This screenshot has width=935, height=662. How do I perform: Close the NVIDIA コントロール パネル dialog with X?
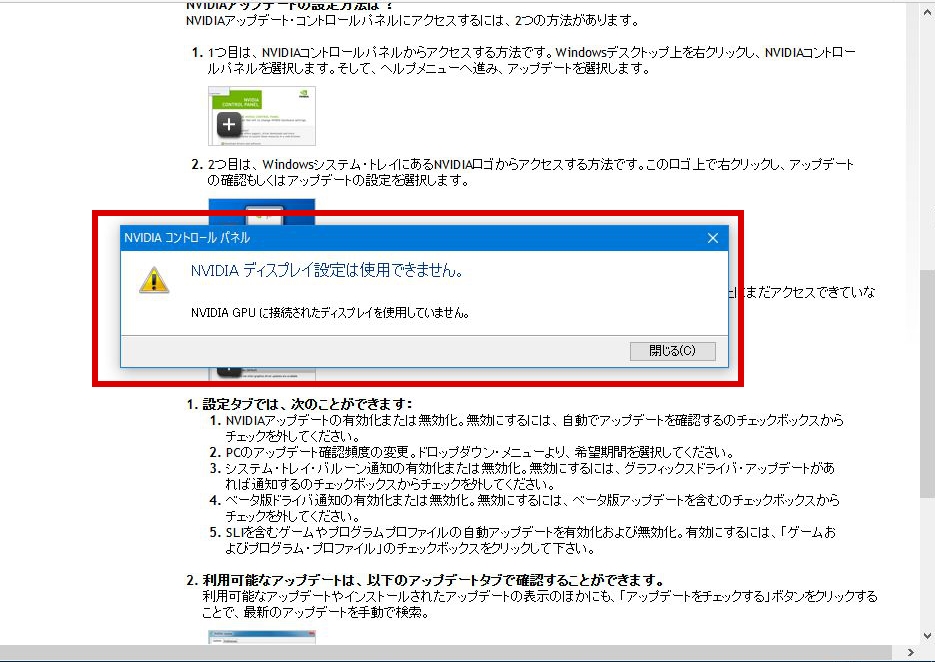click(713, 238)
